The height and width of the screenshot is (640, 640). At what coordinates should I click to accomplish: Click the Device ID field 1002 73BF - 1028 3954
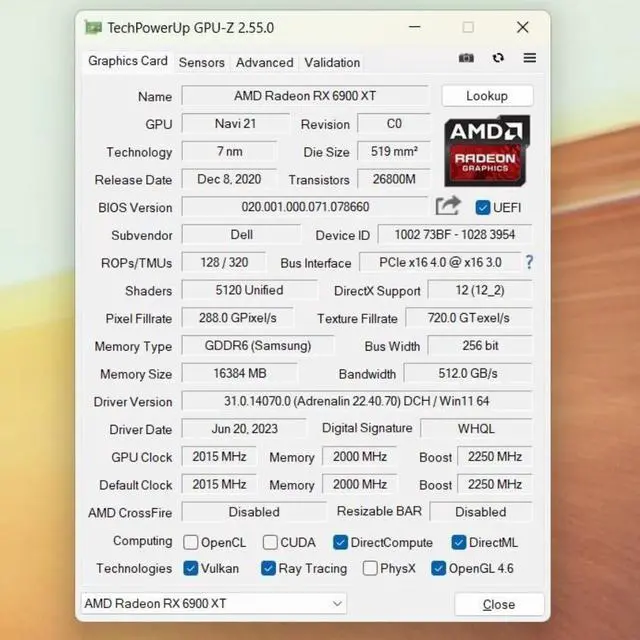tap(455, 235)
